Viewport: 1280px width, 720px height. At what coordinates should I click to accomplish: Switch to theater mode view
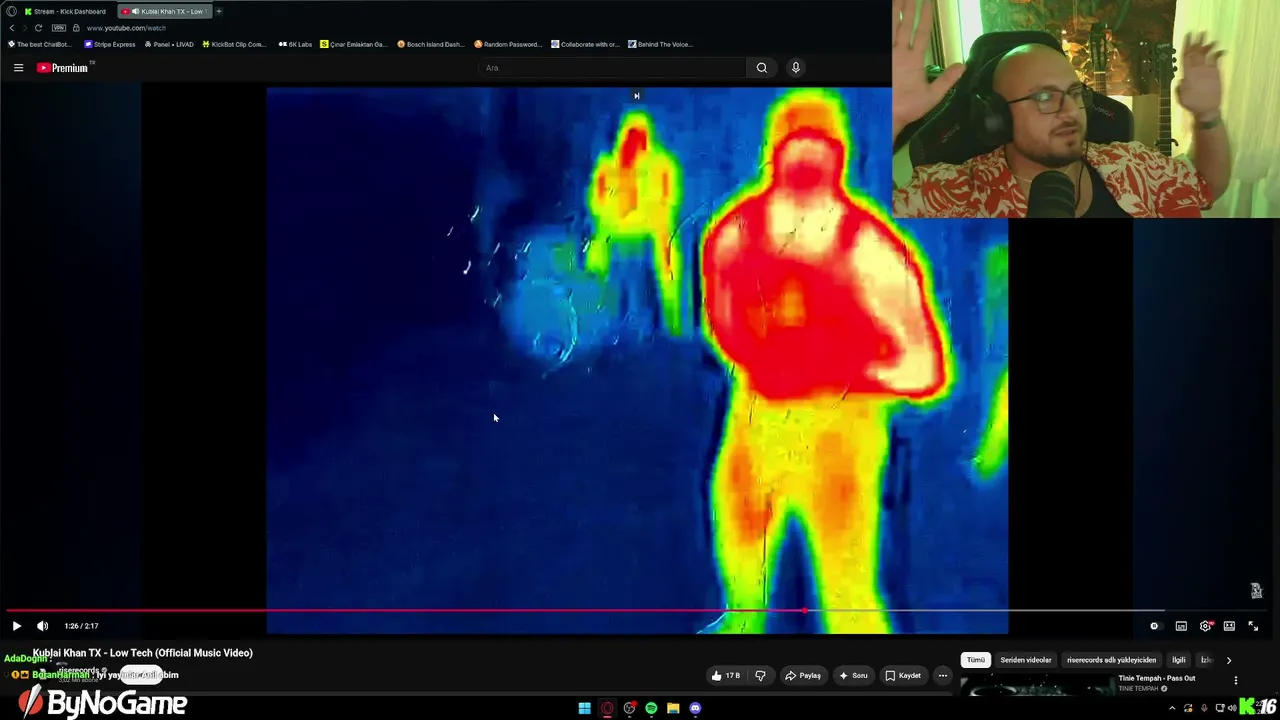click(x=1229, y=626)
